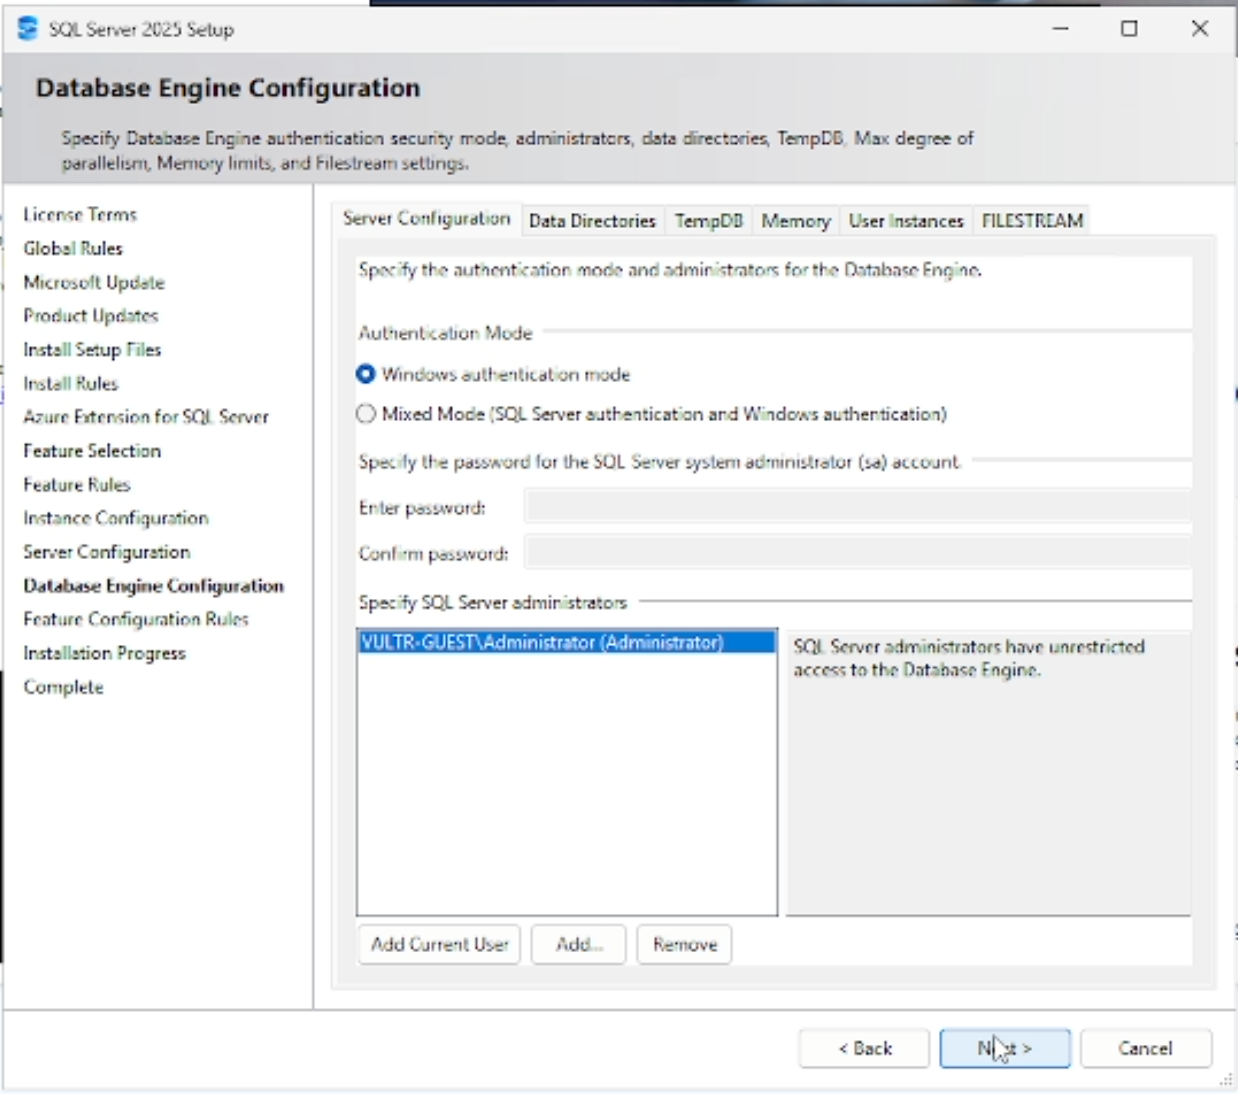Select Windows authentication mode

point(366,374)
